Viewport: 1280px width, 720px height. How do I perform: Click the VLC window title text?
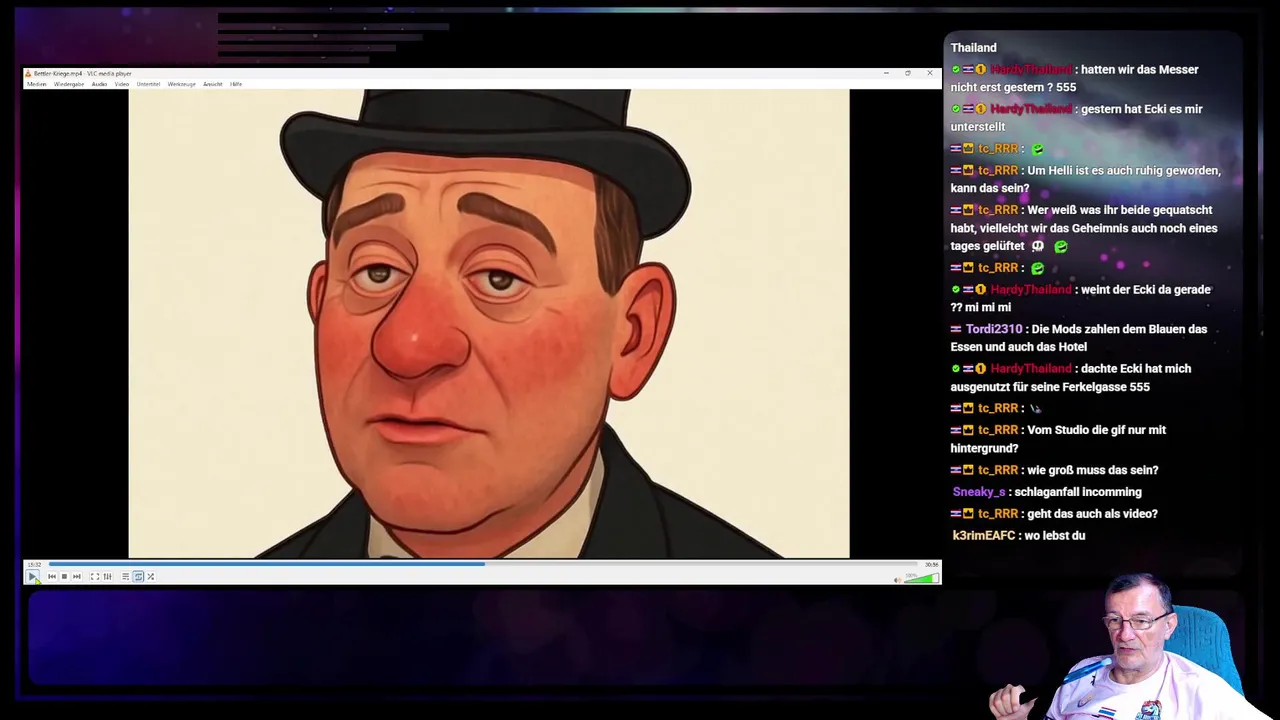point(82,73)
